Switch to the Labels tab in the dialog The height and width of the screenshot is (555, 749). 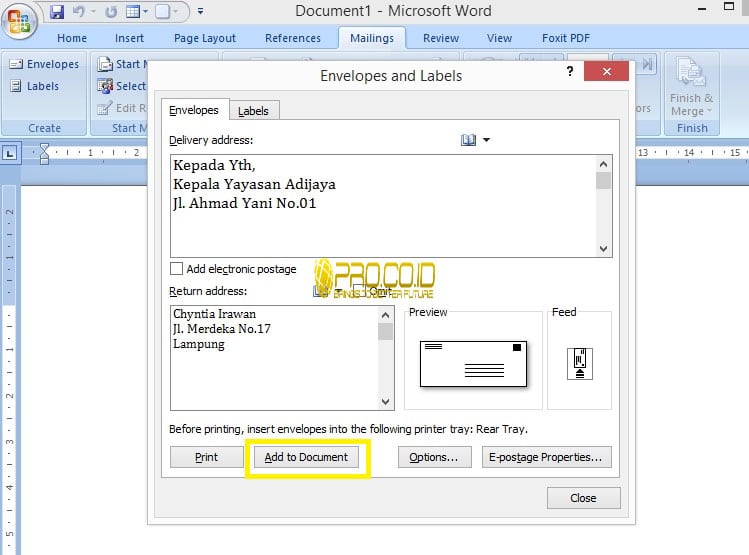coord(254,111)
